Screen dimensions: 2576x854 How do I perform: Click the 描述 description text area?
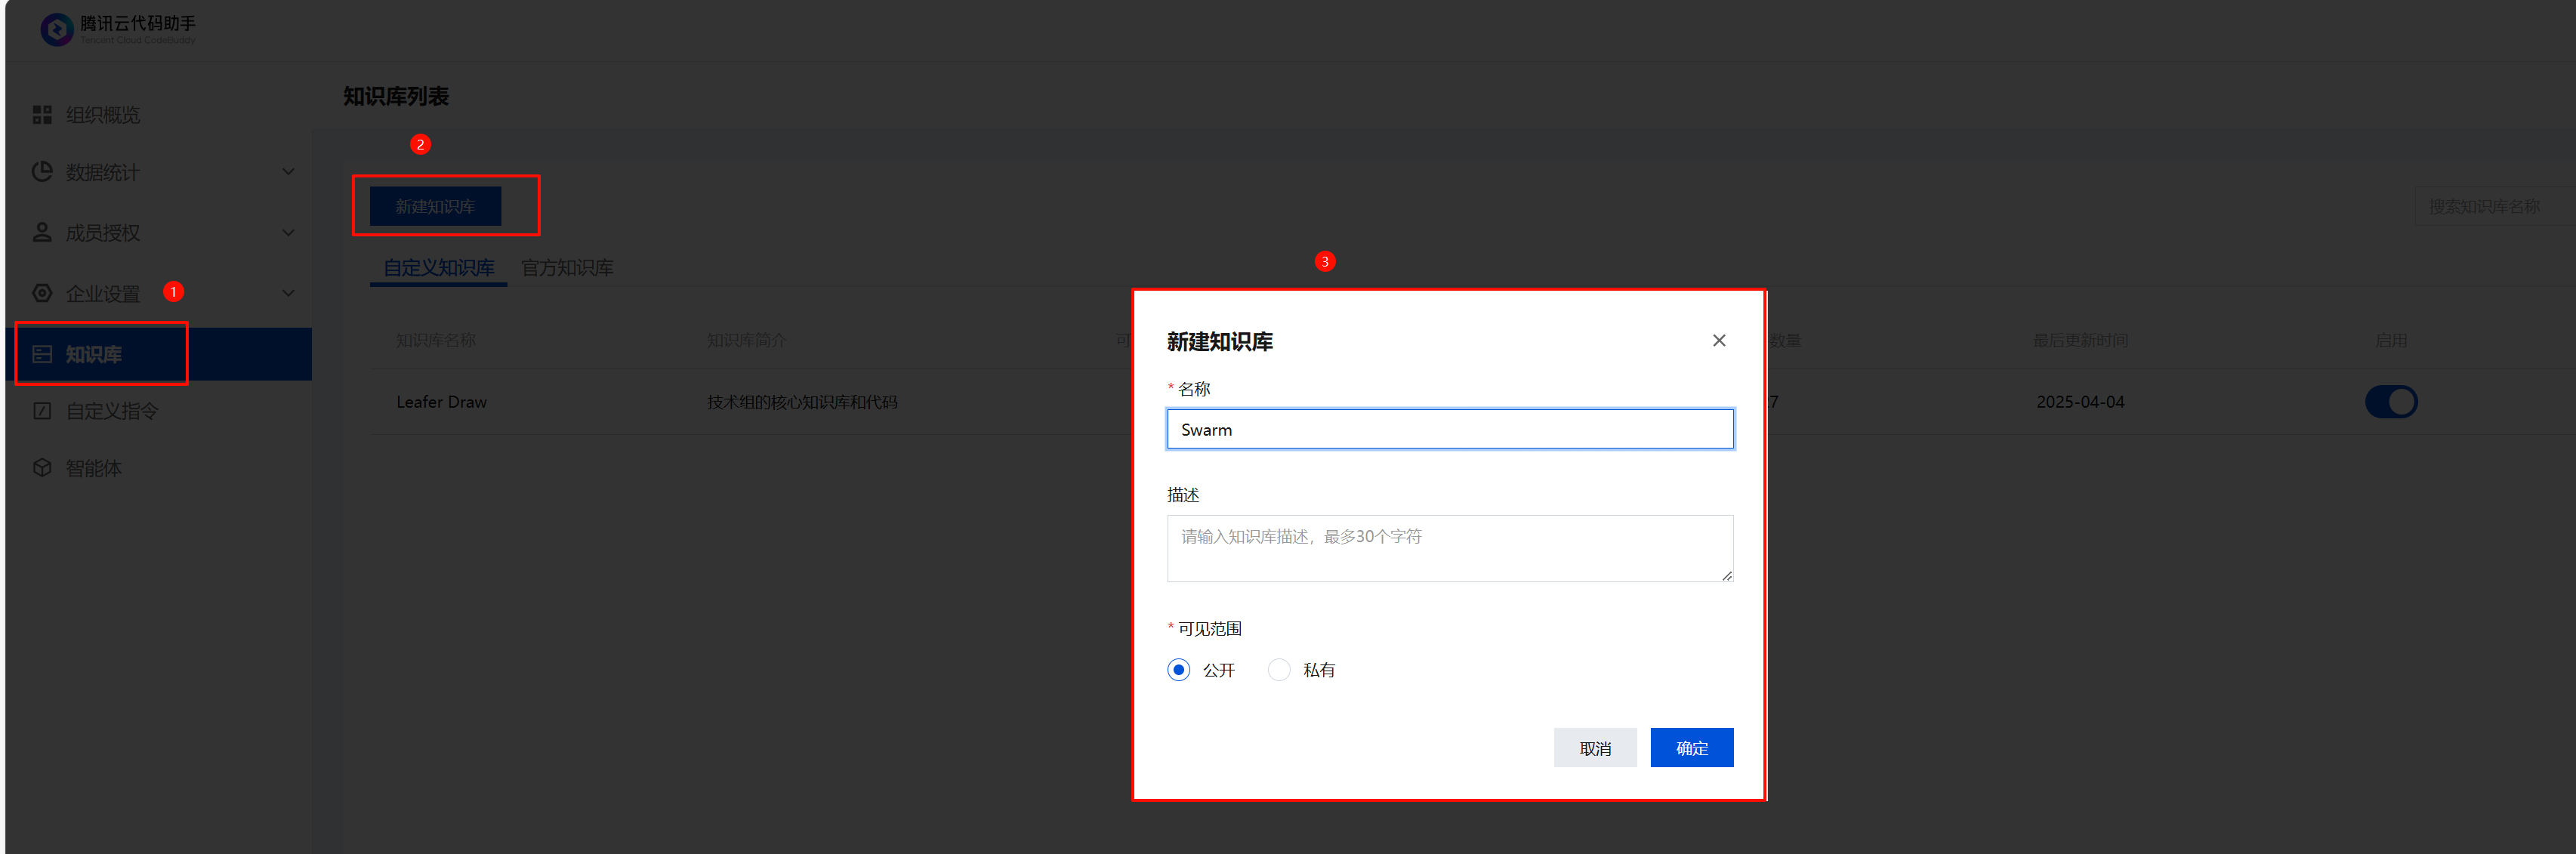(1449, 548)
